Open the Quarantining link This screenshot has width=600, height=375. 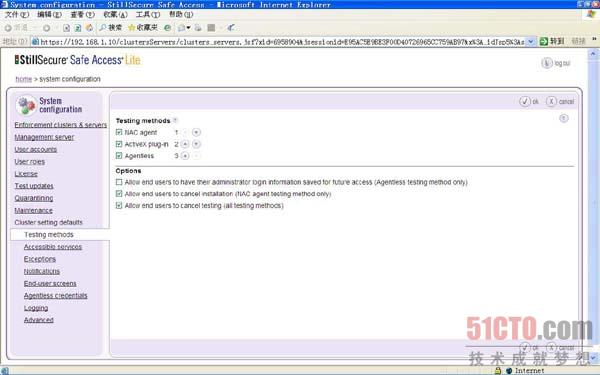[x=34, y=198]
